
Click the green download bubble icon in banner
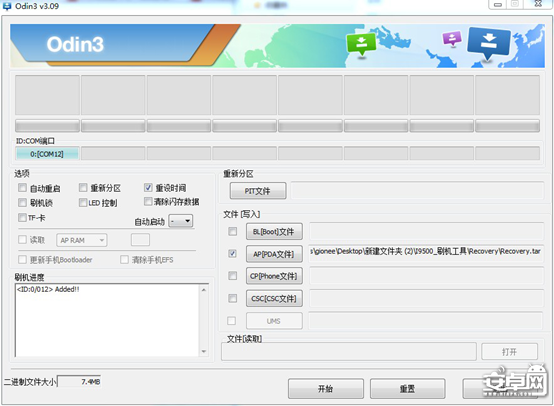point(361,44)
